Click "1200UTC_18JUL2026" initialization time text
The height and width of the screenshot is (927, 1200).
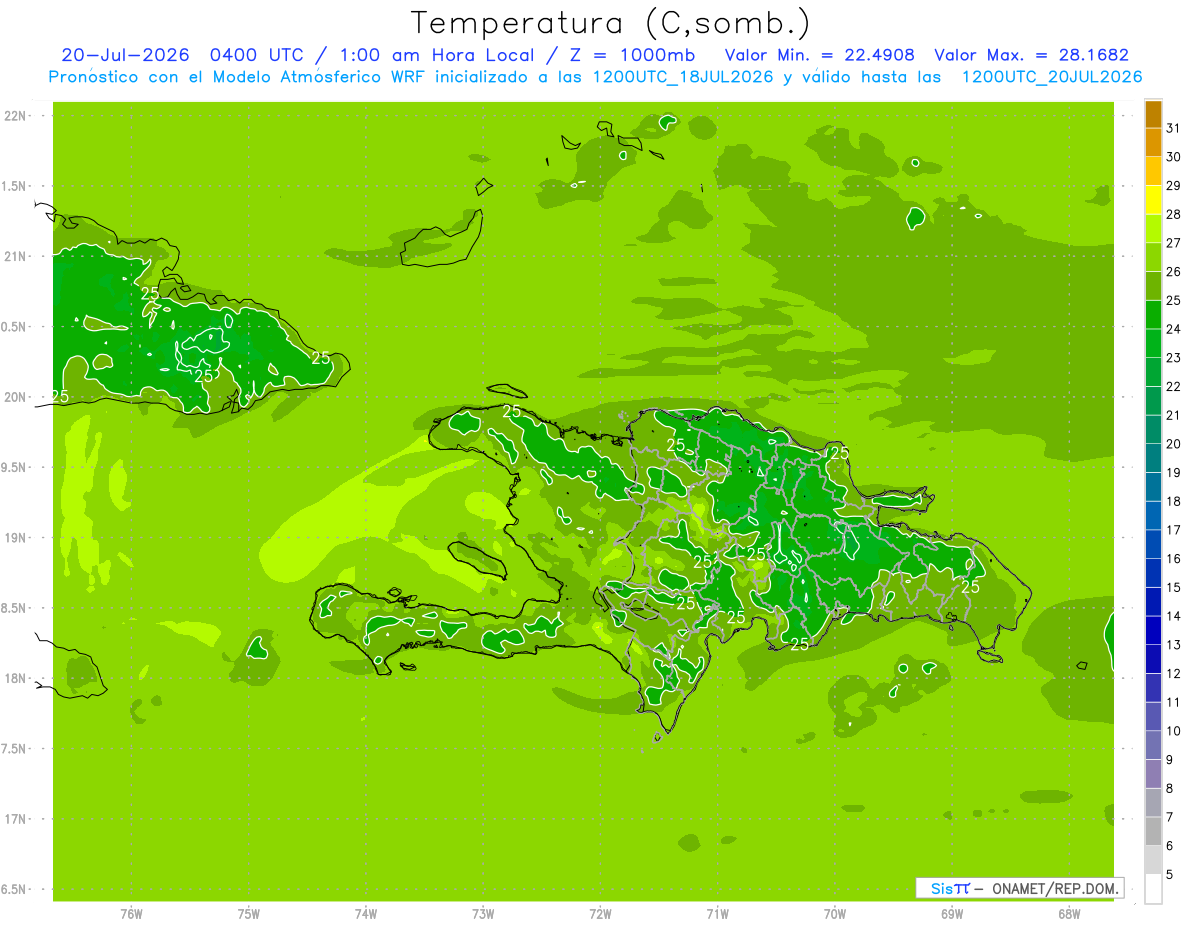click(683, 77)
